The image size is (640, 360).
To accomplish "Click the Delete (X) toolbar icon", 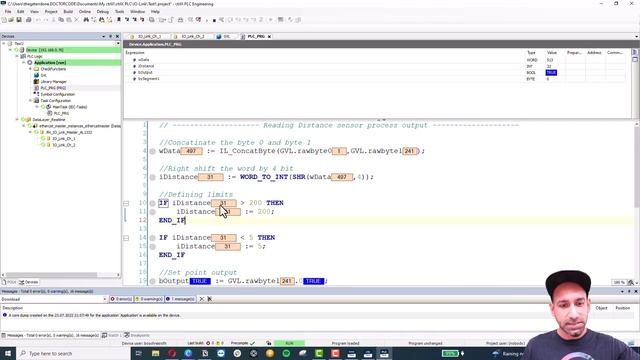I will [76, 20].
